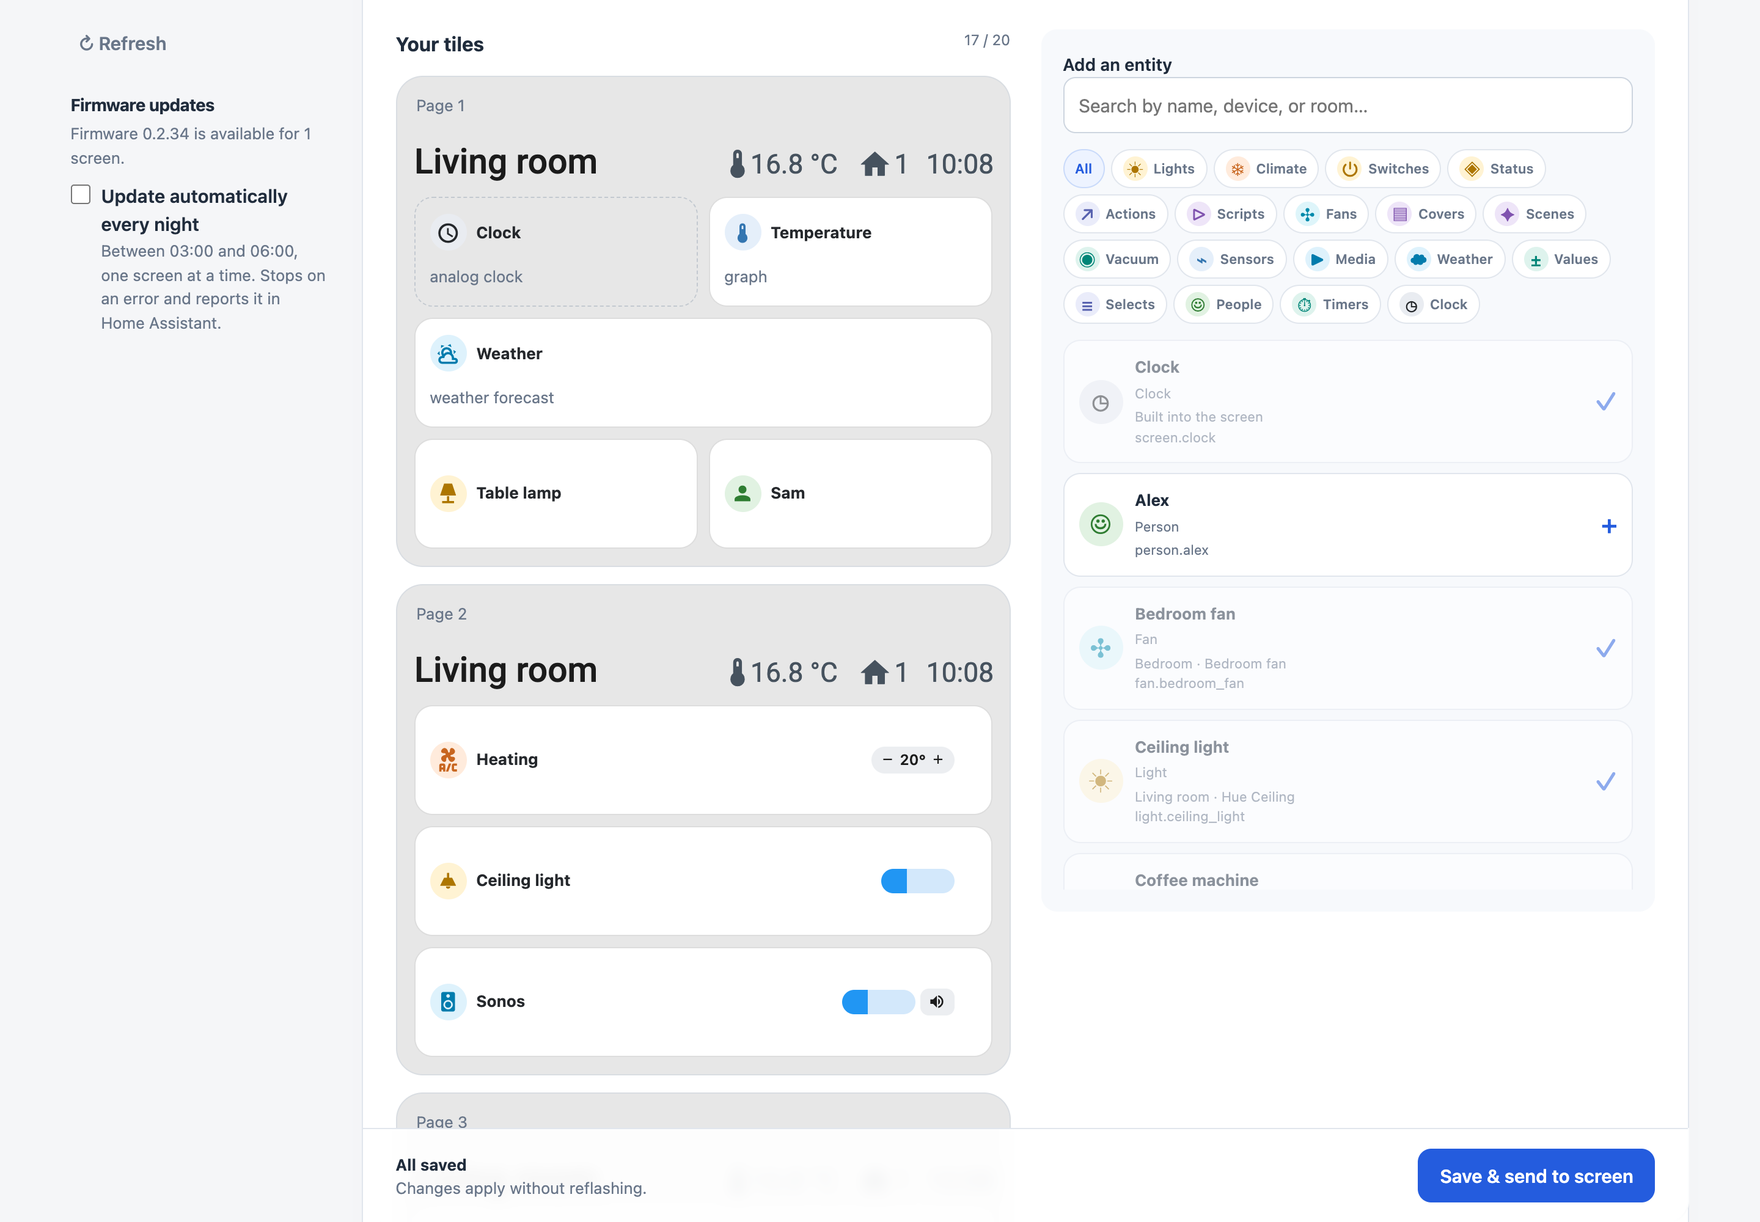Image resolution: width=1760 pixels, height=1222 pixels.
Task: Click the Refresh link
Action: [123, 44]
